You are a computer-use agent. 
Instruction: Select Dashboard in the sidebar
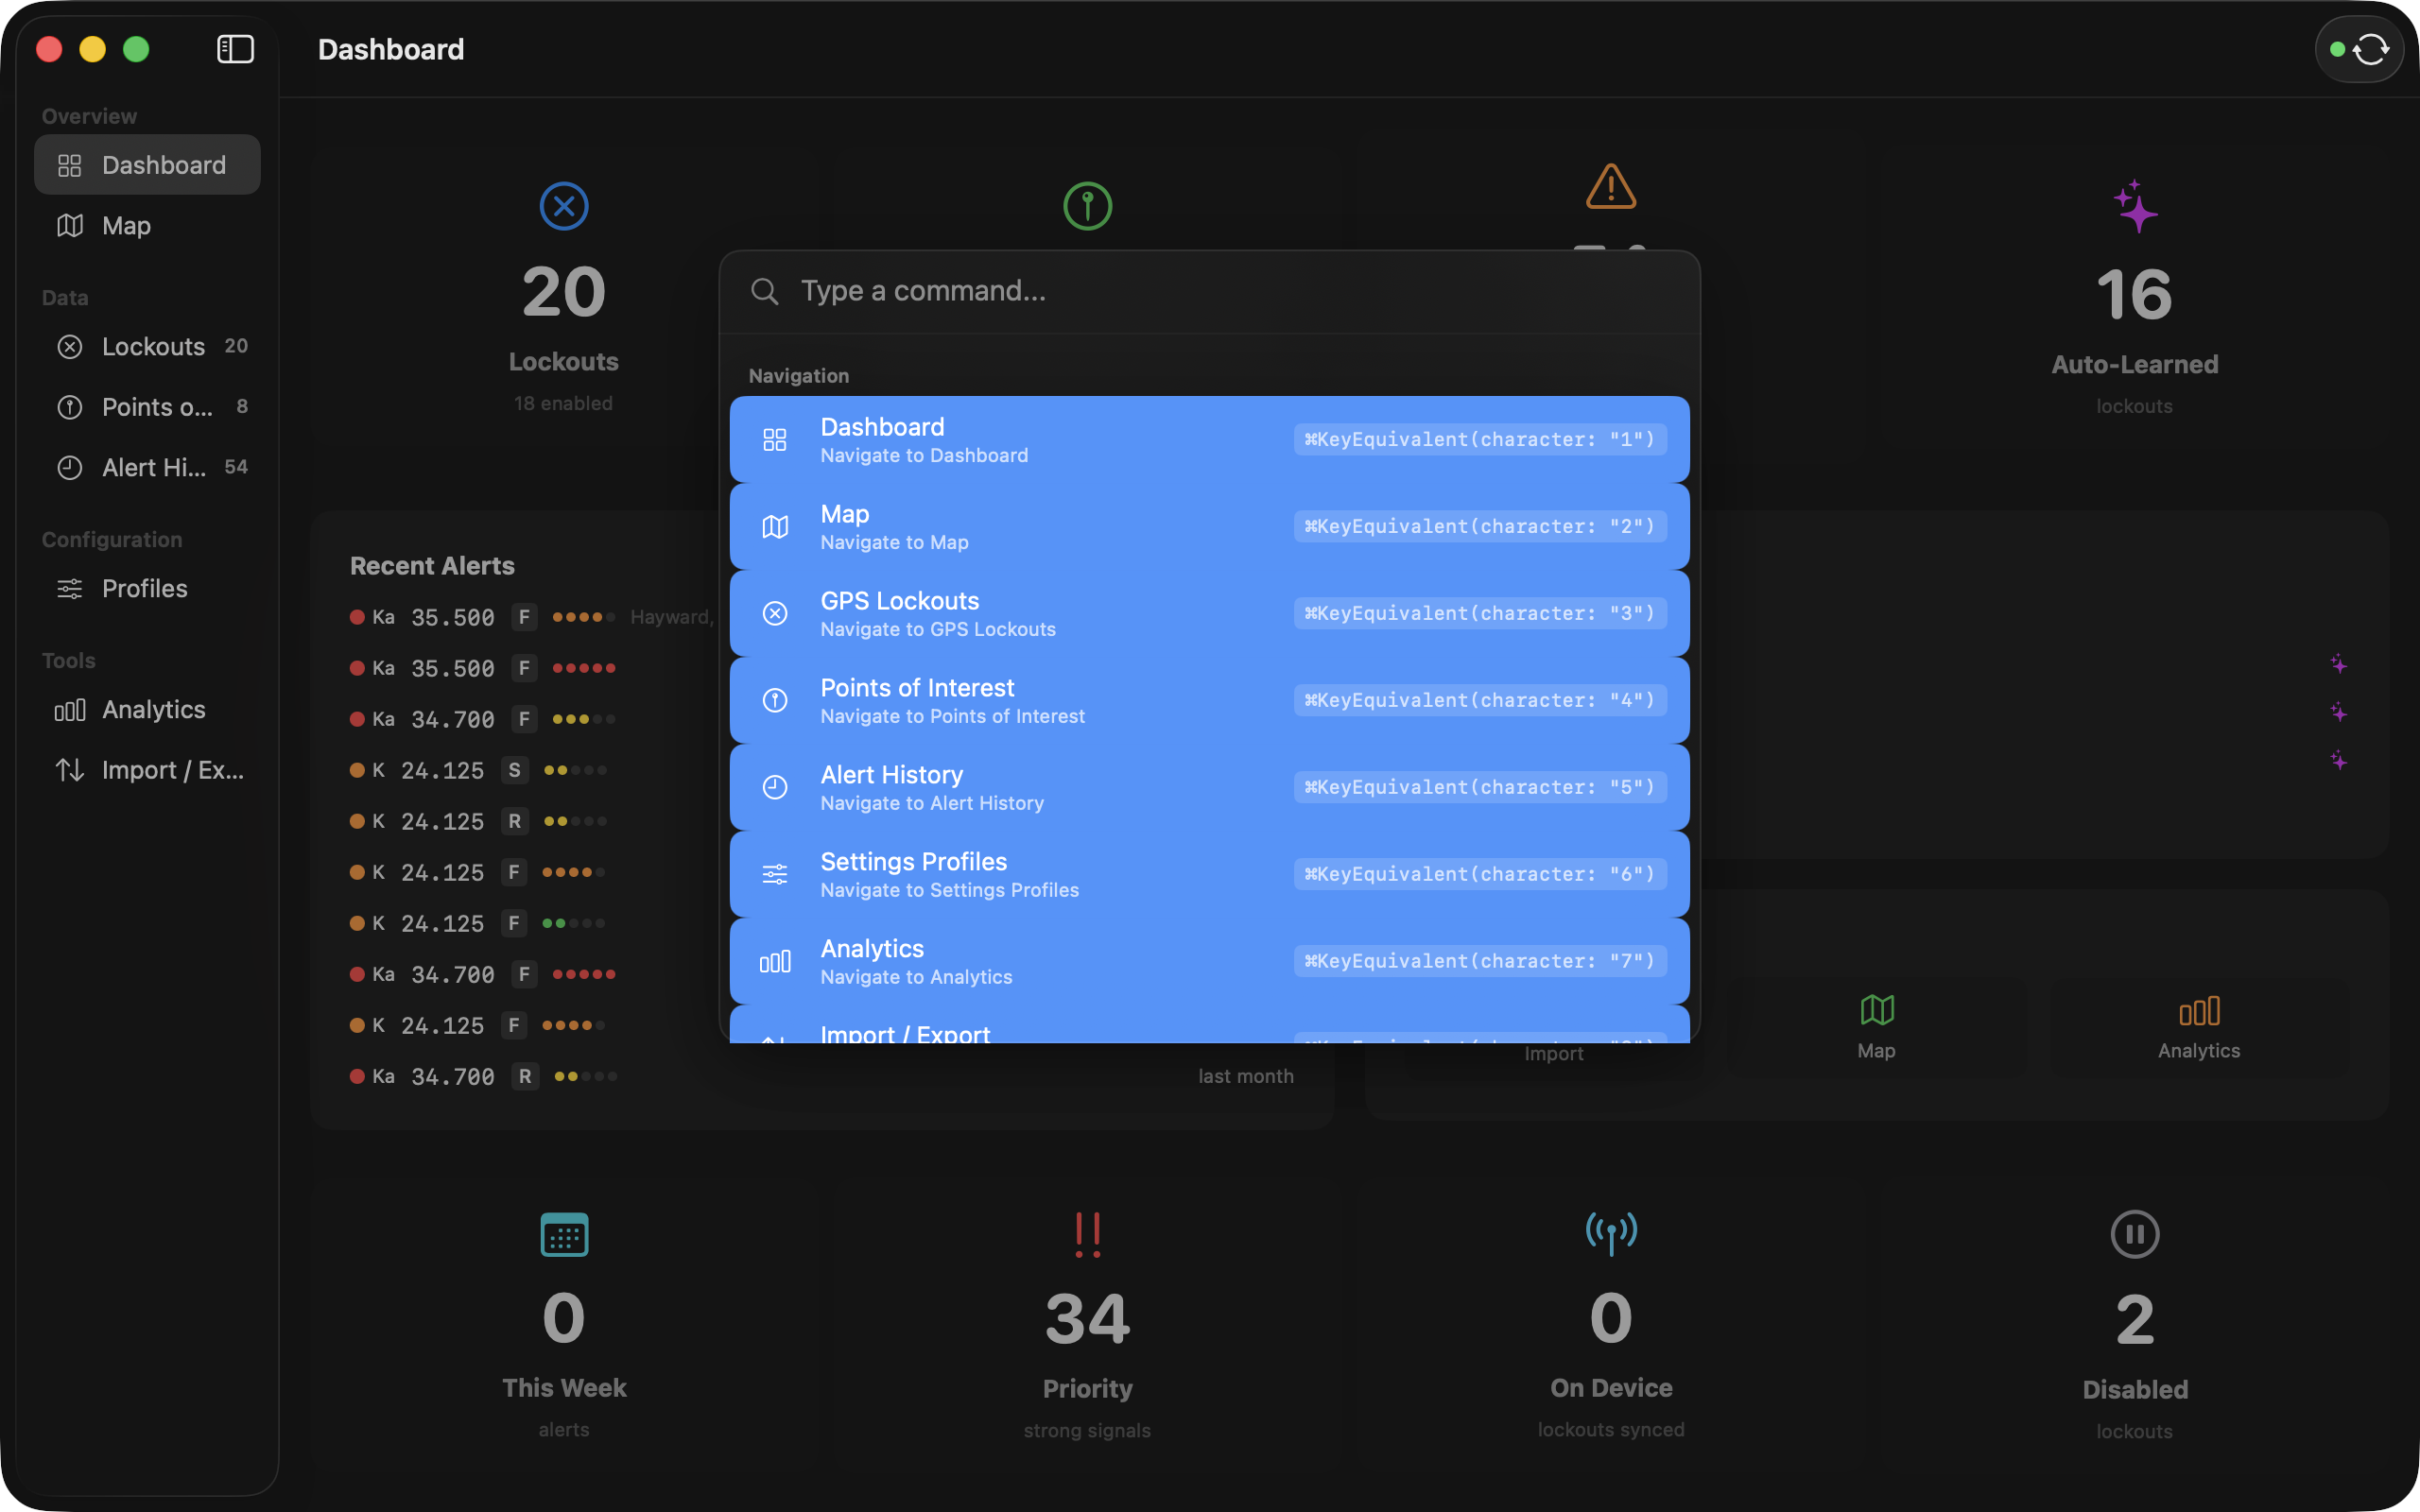pyautogui.click(x=147, y=164)
